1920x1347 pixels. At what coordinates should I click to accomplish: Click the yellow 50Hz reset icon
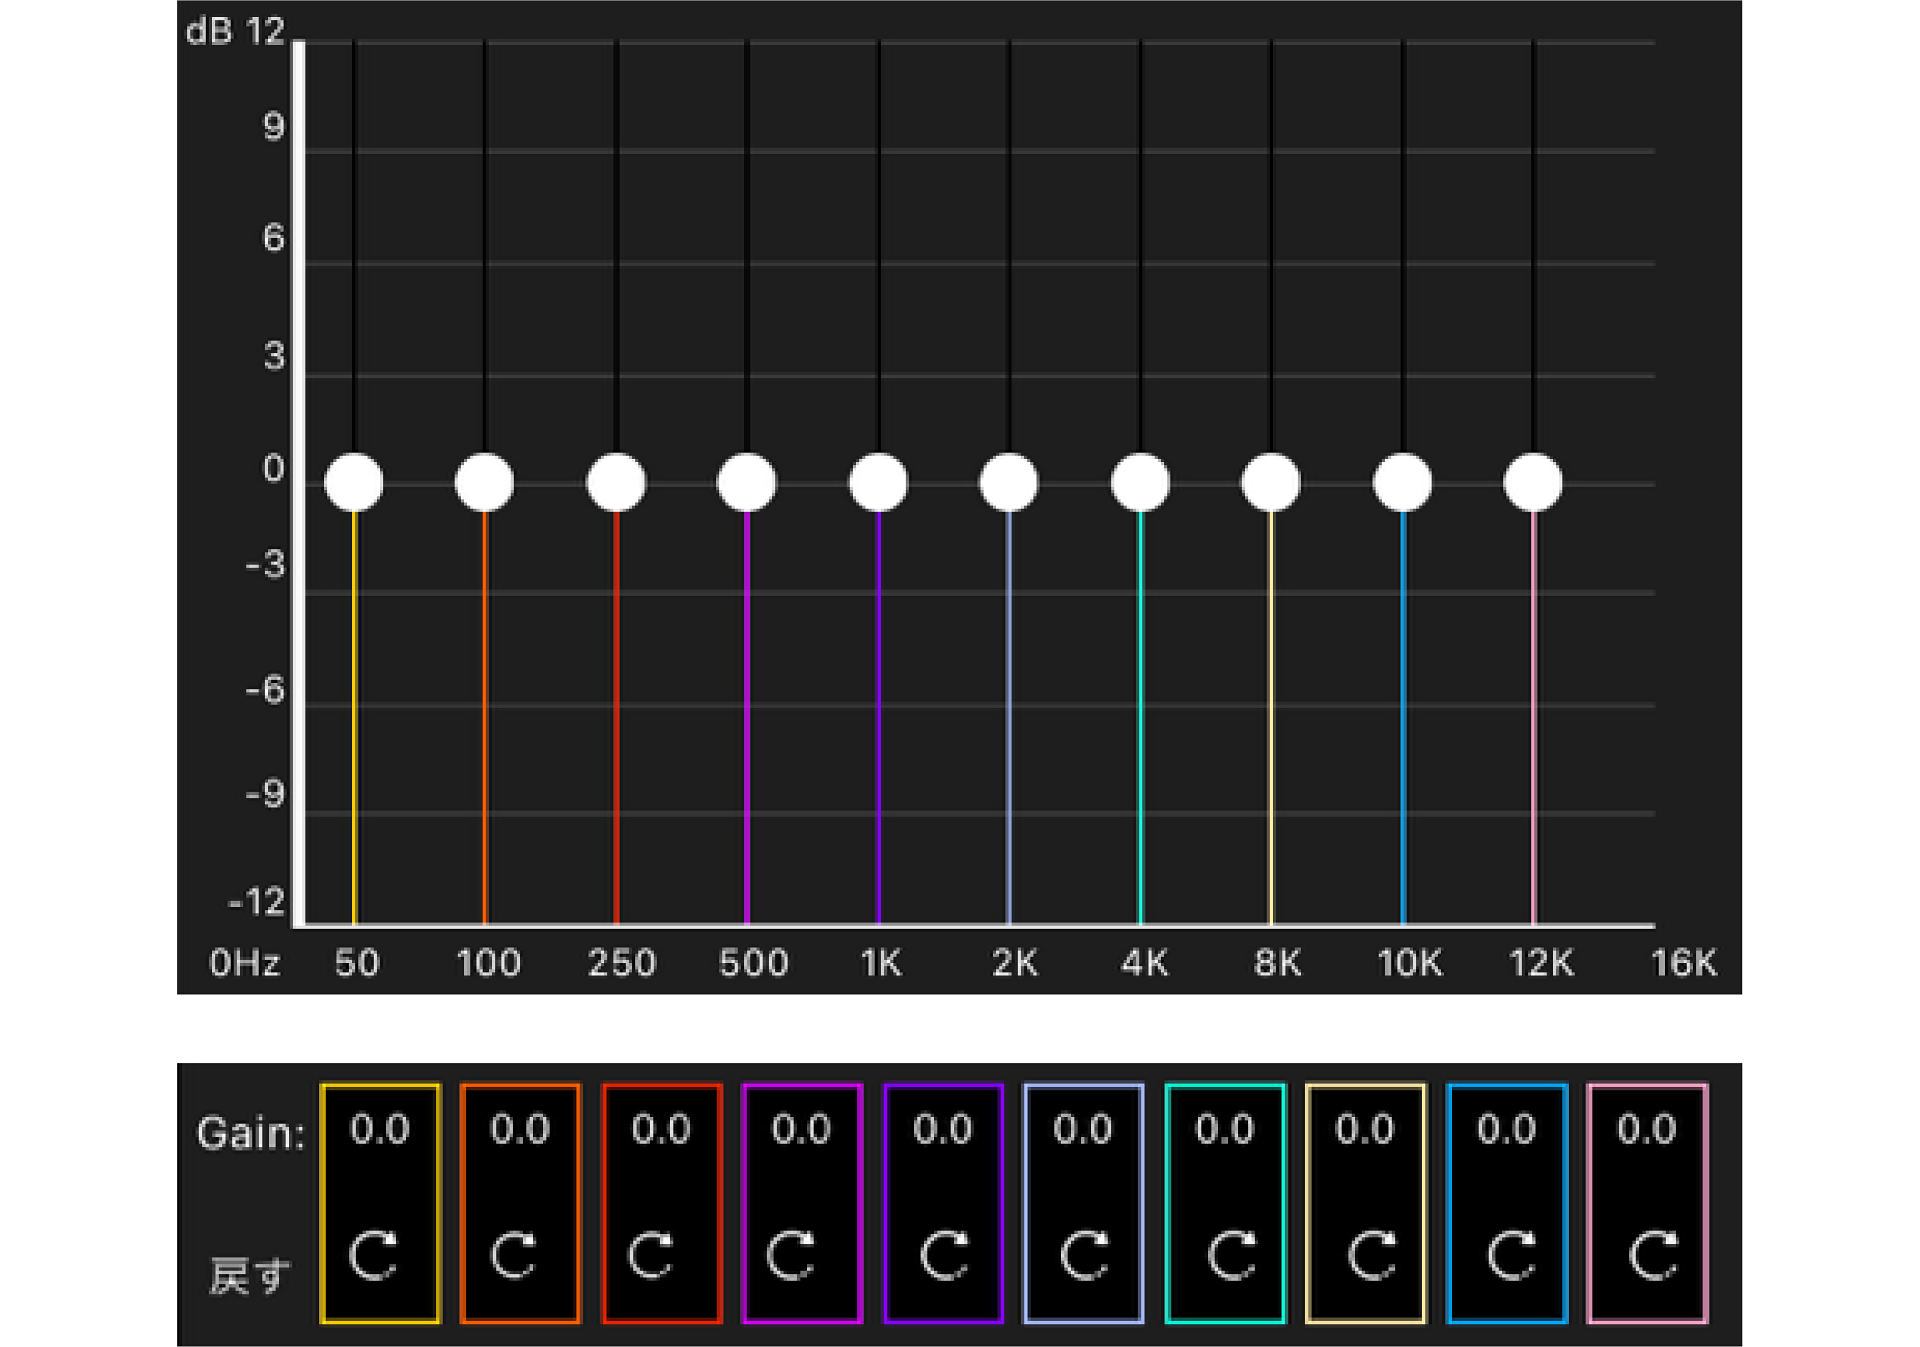pos(374,1256)
